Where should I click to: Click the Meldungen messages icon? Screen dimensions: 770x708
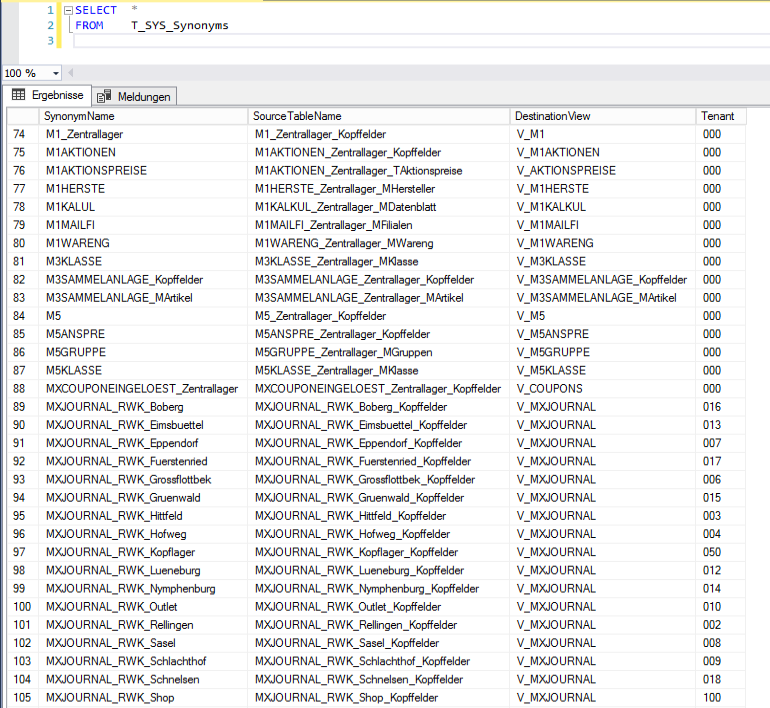coord(104,96)
